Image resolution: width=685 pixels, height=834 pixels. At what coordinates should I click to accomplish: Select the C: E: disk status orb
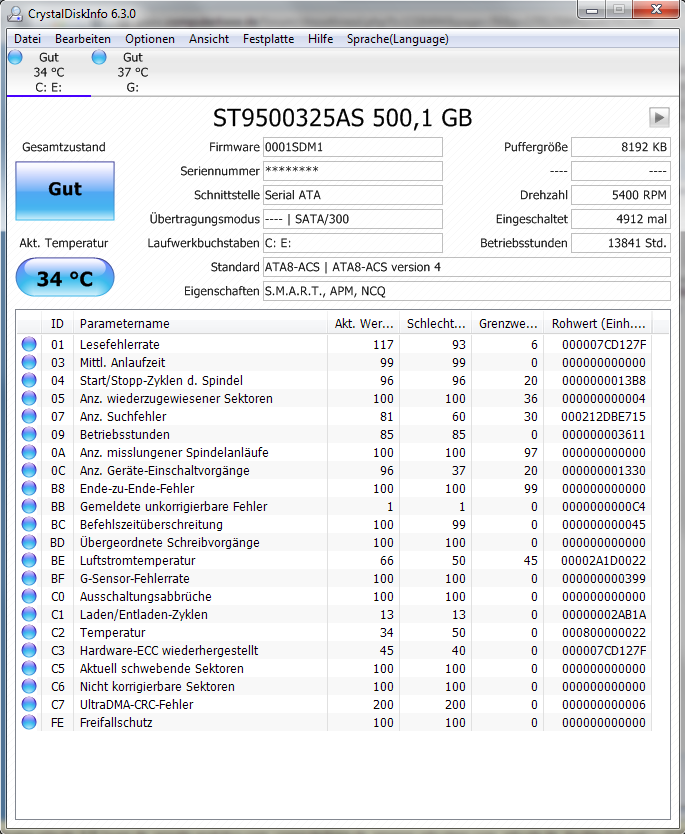click(15, 57)
